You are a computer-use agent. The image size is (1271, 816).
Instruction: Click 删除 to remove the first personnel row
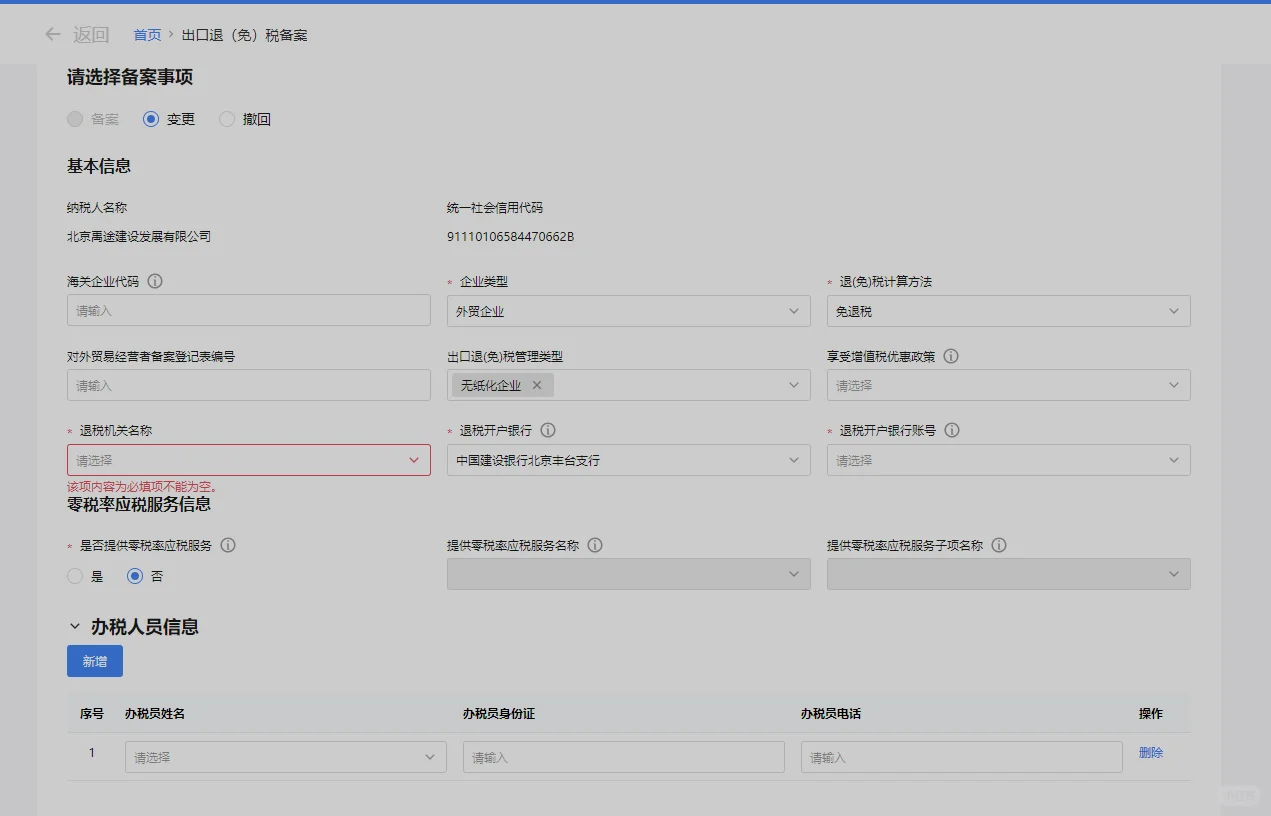point(1149,753)
